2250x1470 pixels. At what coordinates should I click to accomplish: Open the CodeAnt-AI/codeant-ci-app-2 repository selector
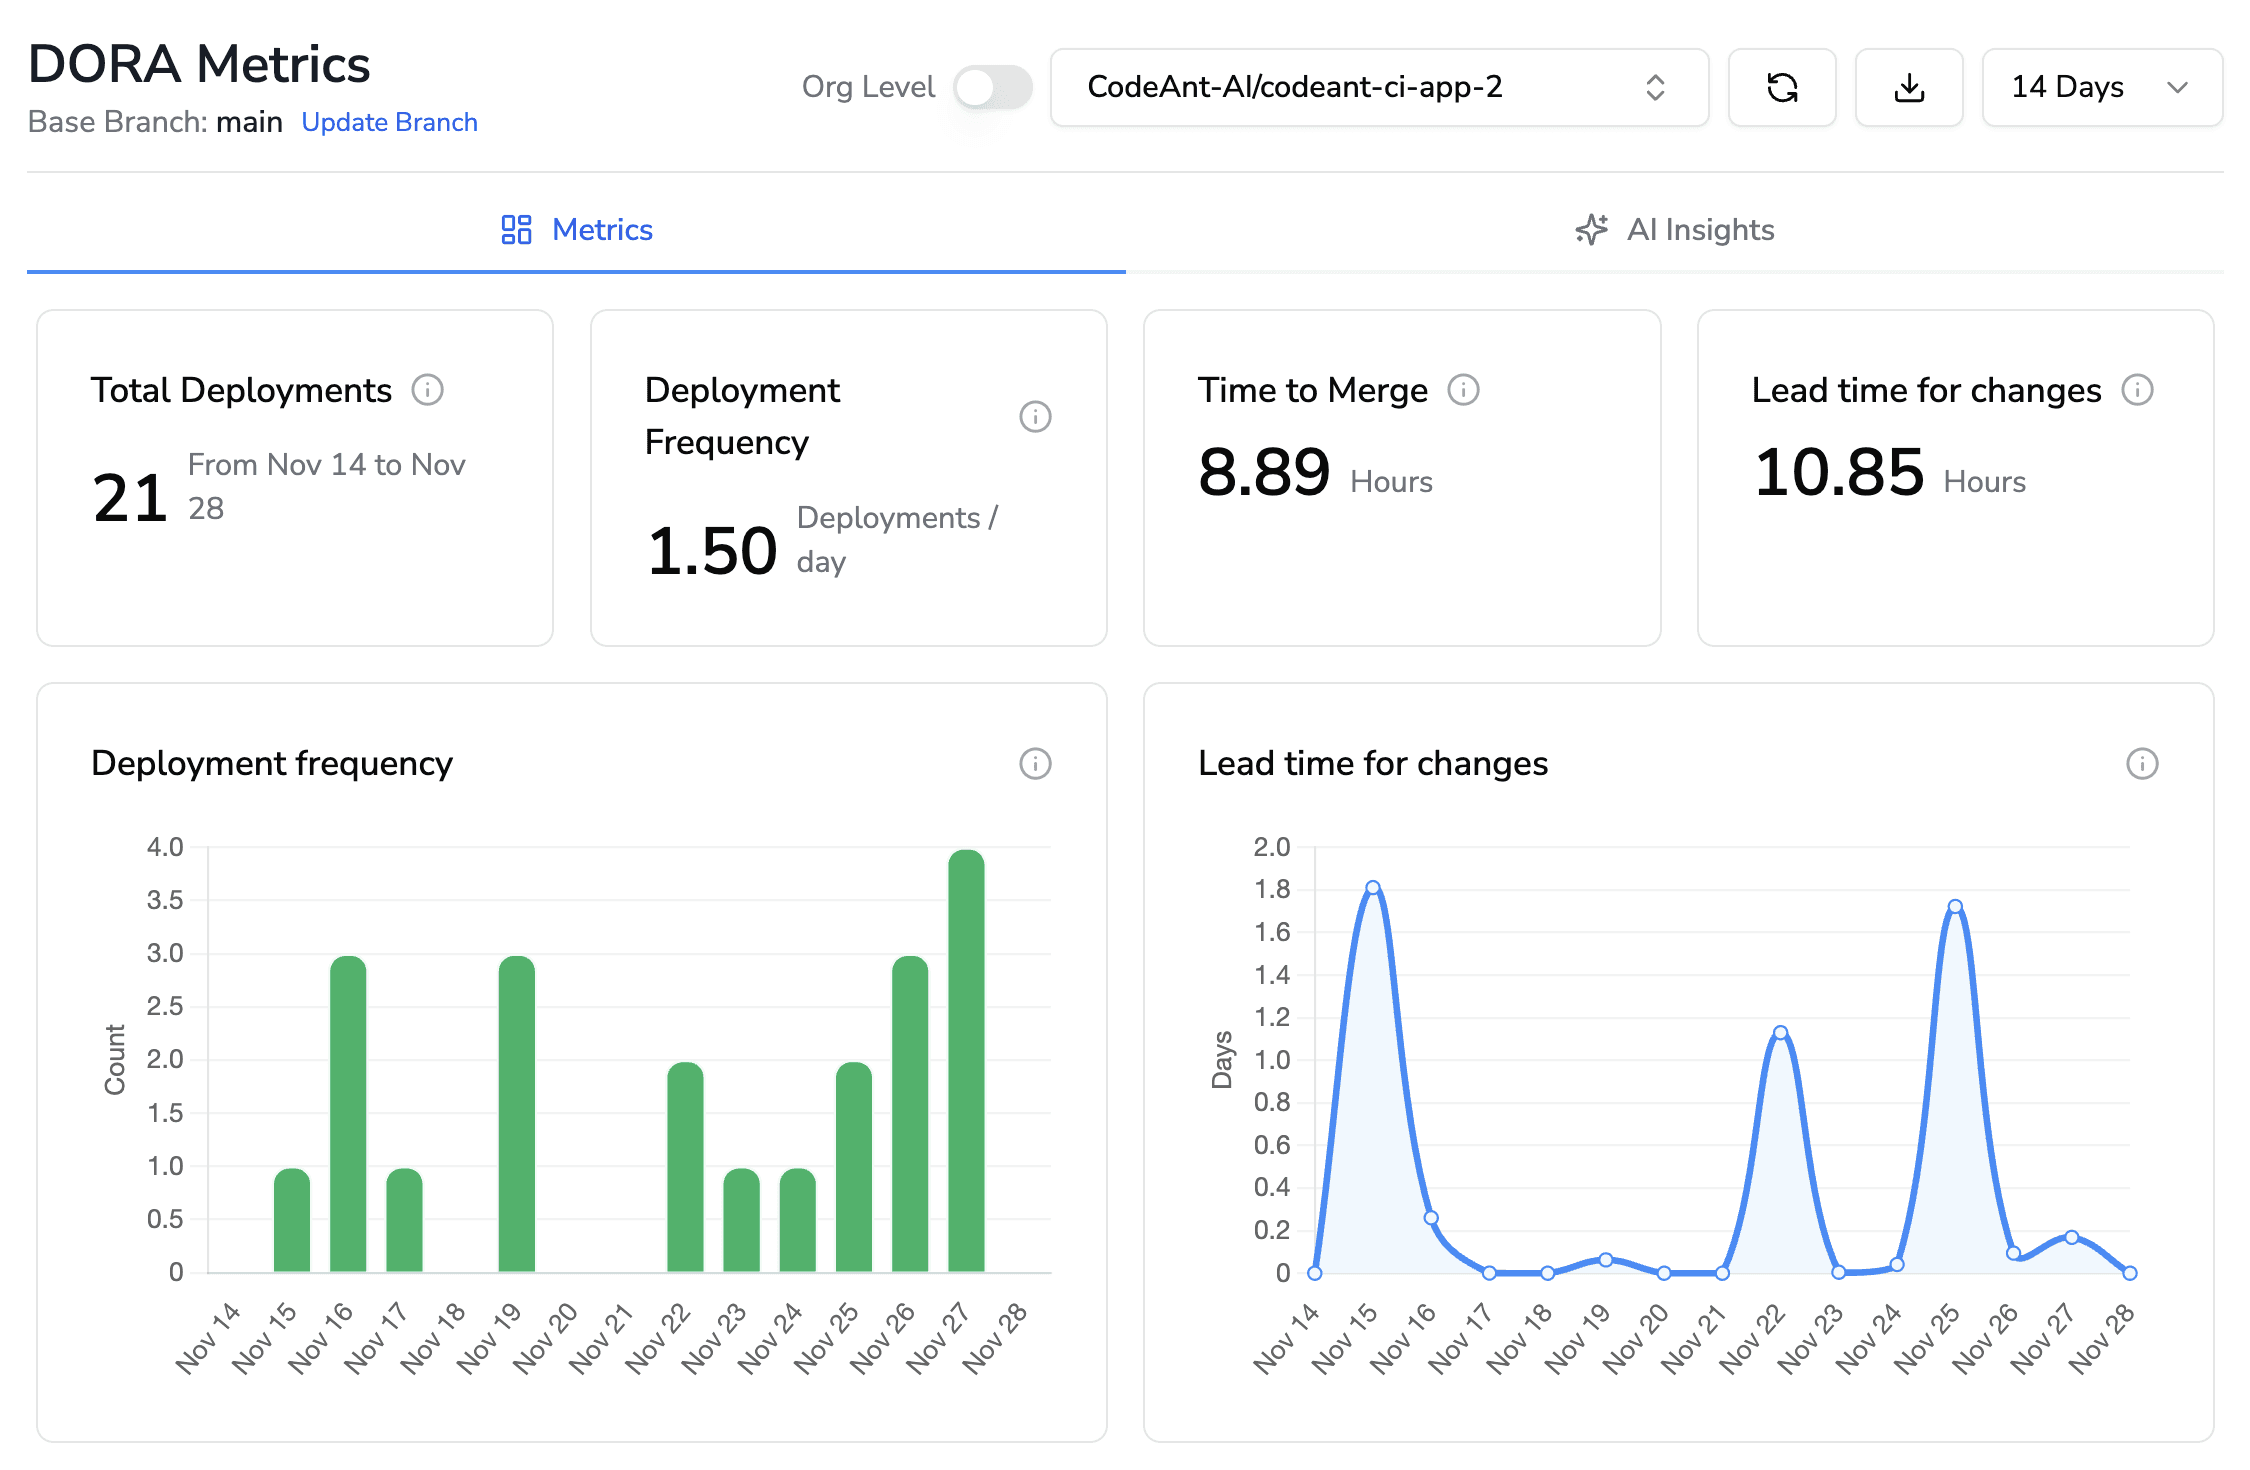1378,87
